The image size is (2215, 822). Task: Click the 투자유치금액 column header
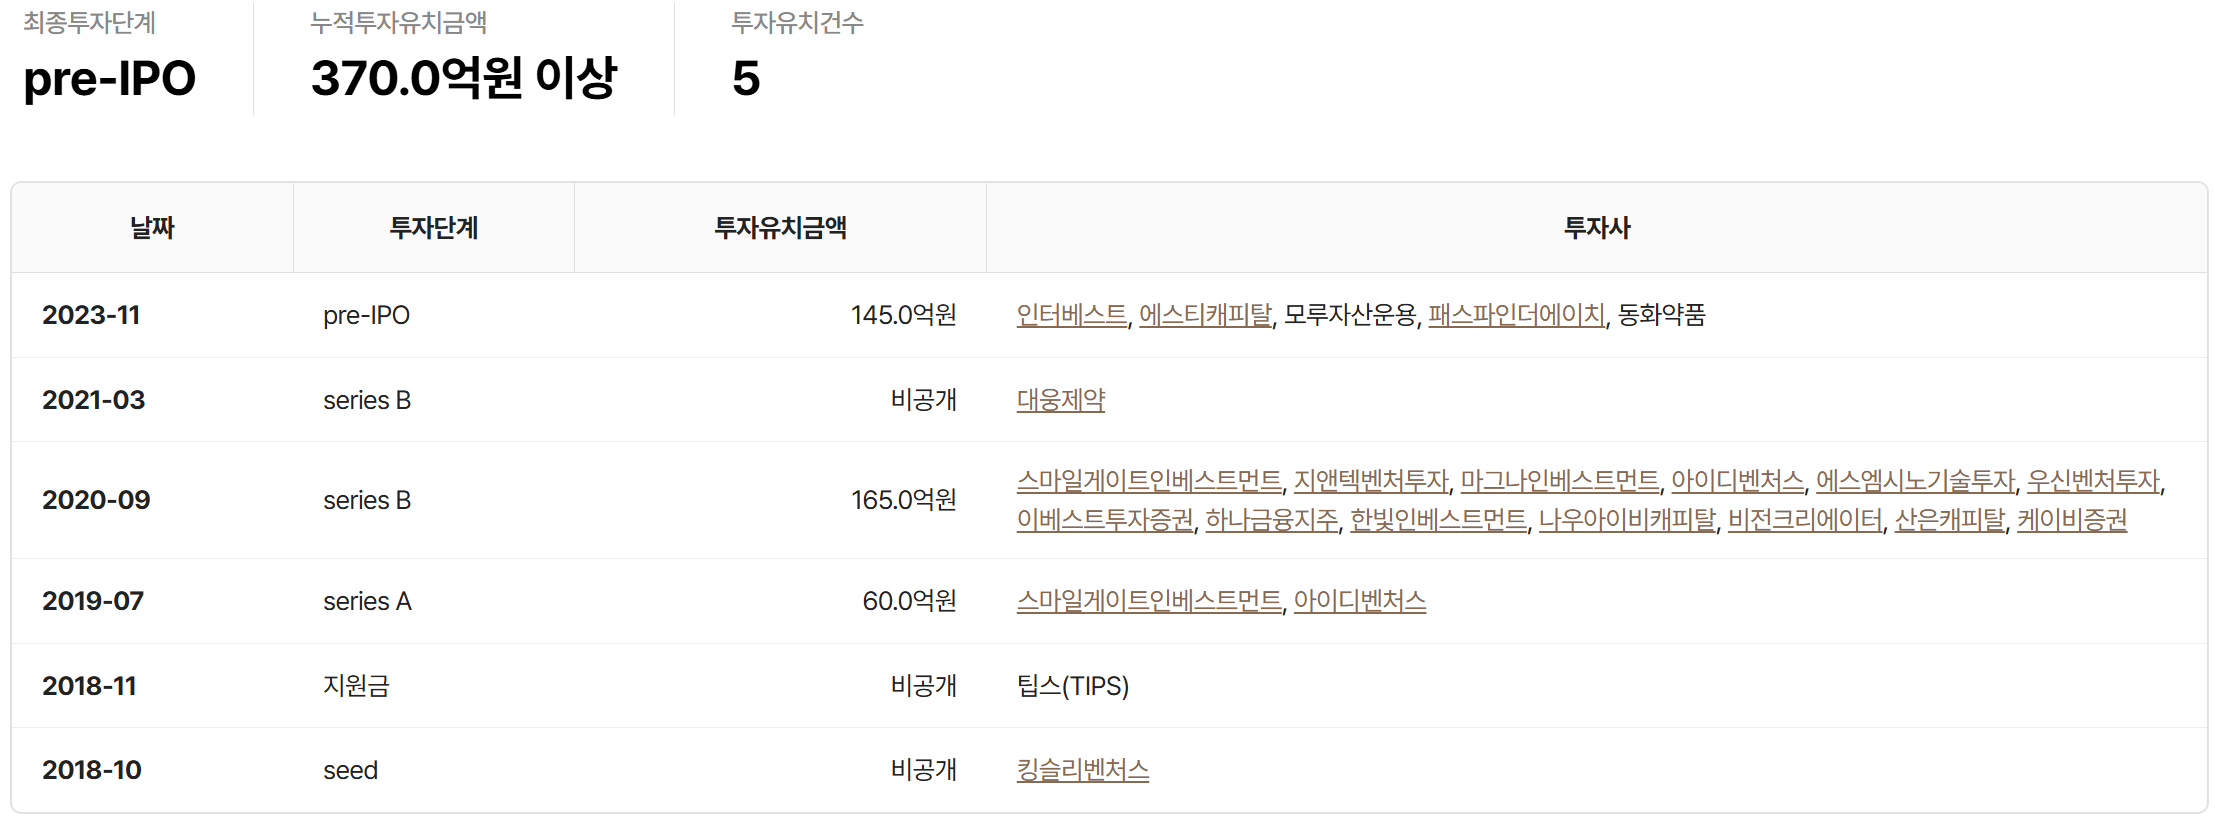780,228
